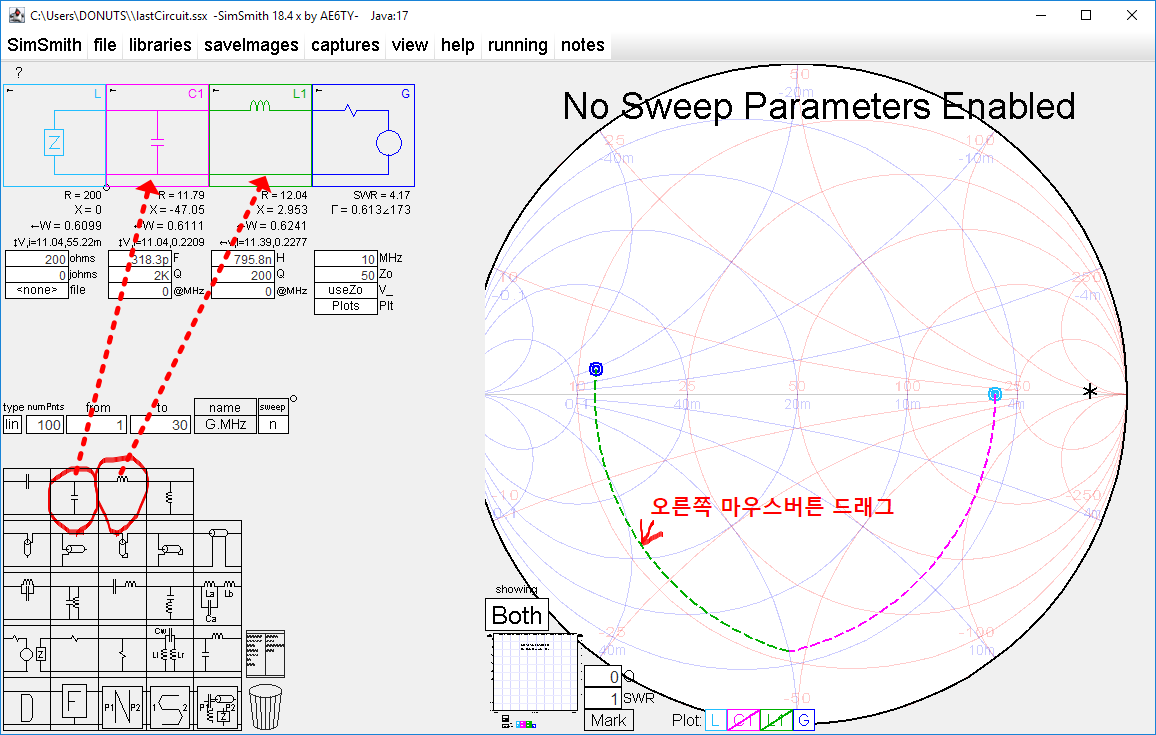Viewport: 1156px width, 735px height.
Task: Select the S-parameter 1-2 block
Action: click(x=170, y=706)
